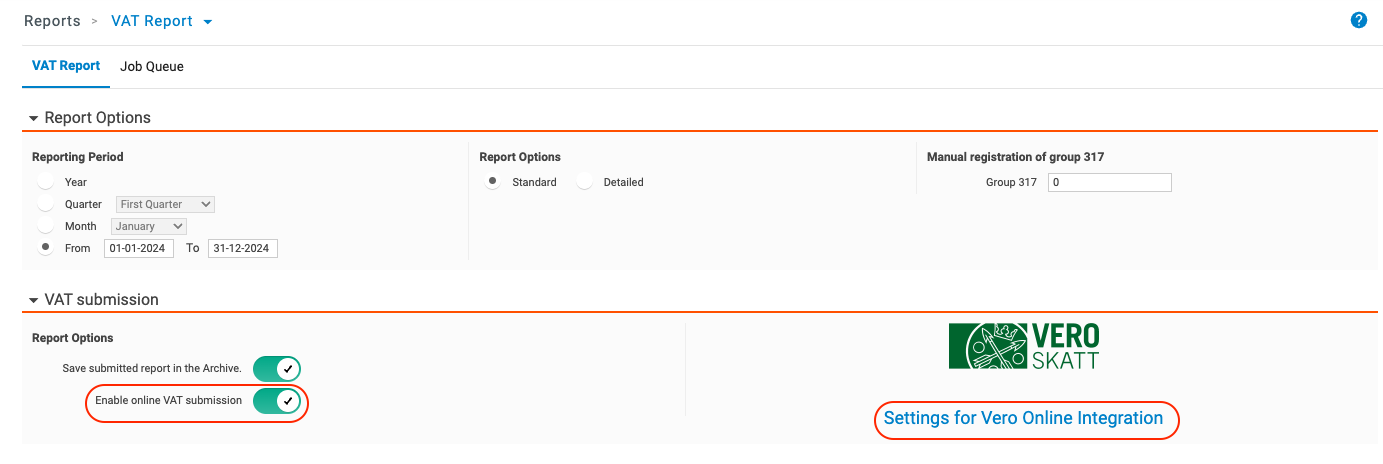The width and height of the screenshot is (1383, 464).
Task: Select the Month reporting period radio
Action: point(46,226)
